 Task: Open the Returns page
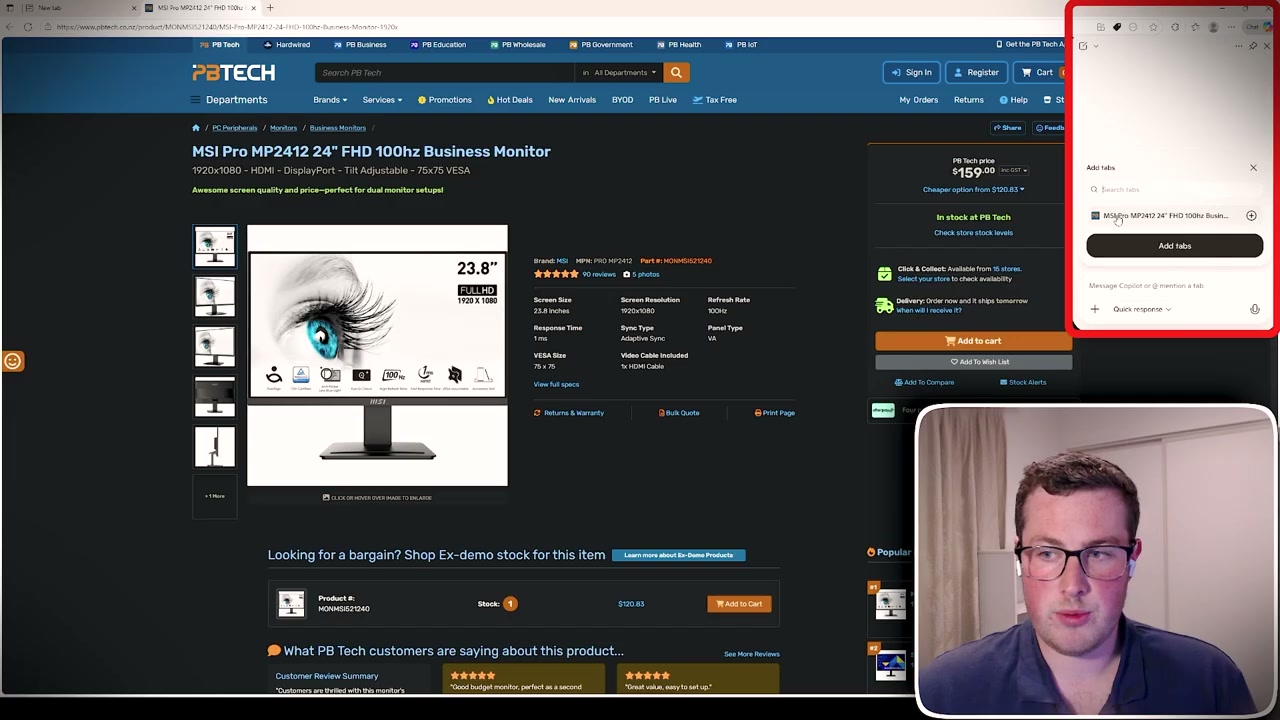(x=968, y=100)
